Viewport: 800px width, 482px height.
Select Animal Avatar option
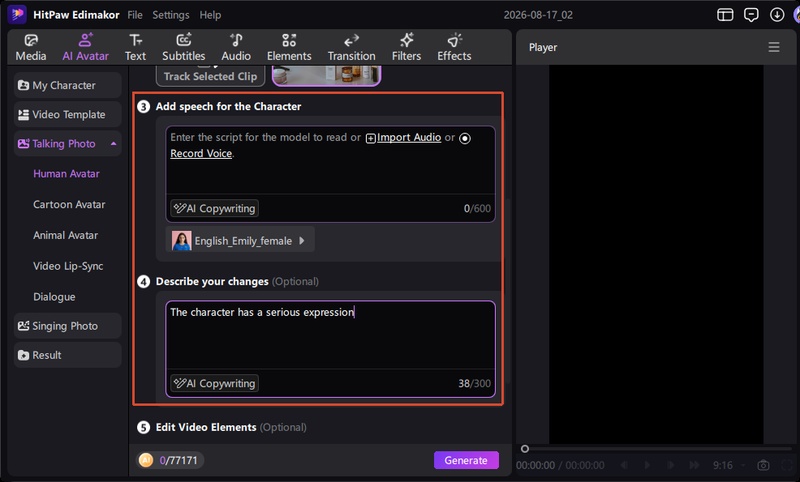65,235
